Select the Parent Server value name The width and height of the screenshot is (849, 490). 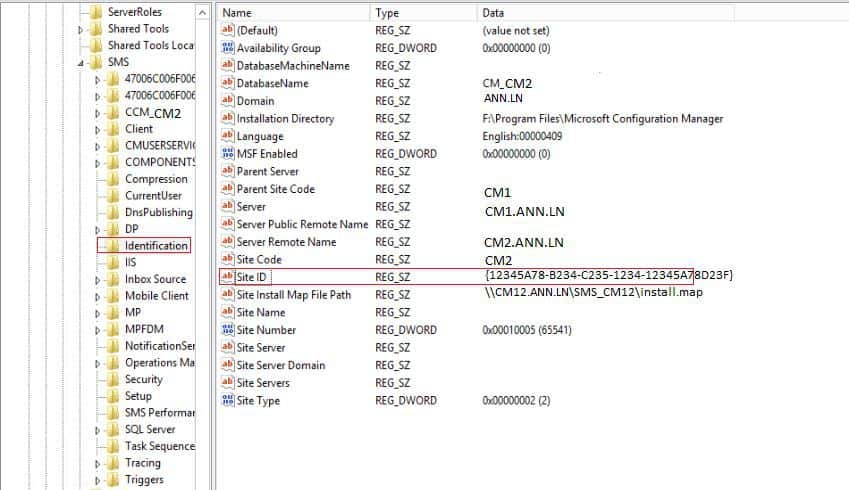coord(267,171)
